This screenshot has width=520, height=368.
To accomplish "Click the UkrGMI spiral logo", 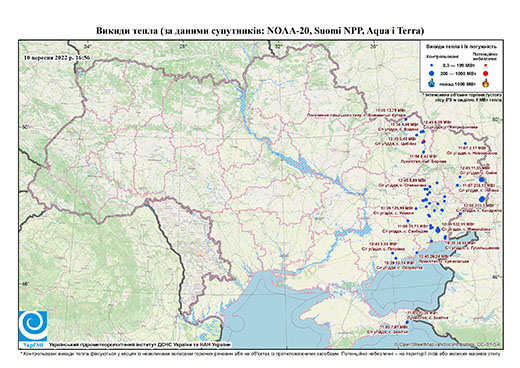I will [33, 326].
